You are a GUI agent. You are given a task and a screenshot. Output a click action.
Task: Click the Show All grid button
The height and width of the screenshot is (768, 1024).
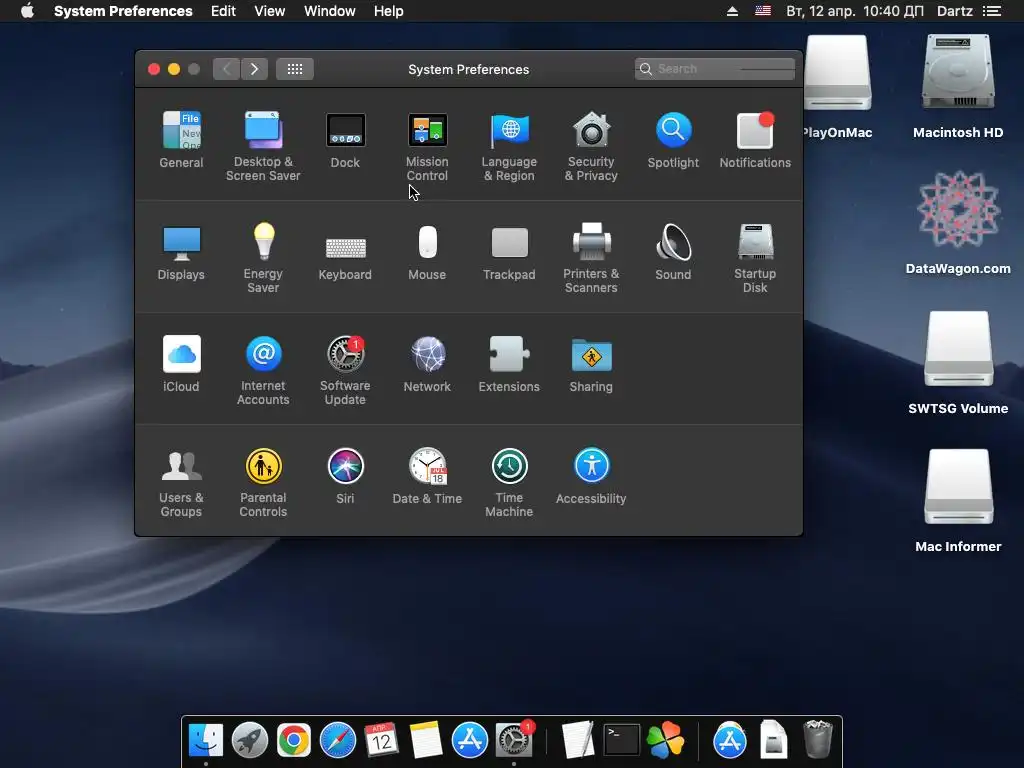[295, 69]
